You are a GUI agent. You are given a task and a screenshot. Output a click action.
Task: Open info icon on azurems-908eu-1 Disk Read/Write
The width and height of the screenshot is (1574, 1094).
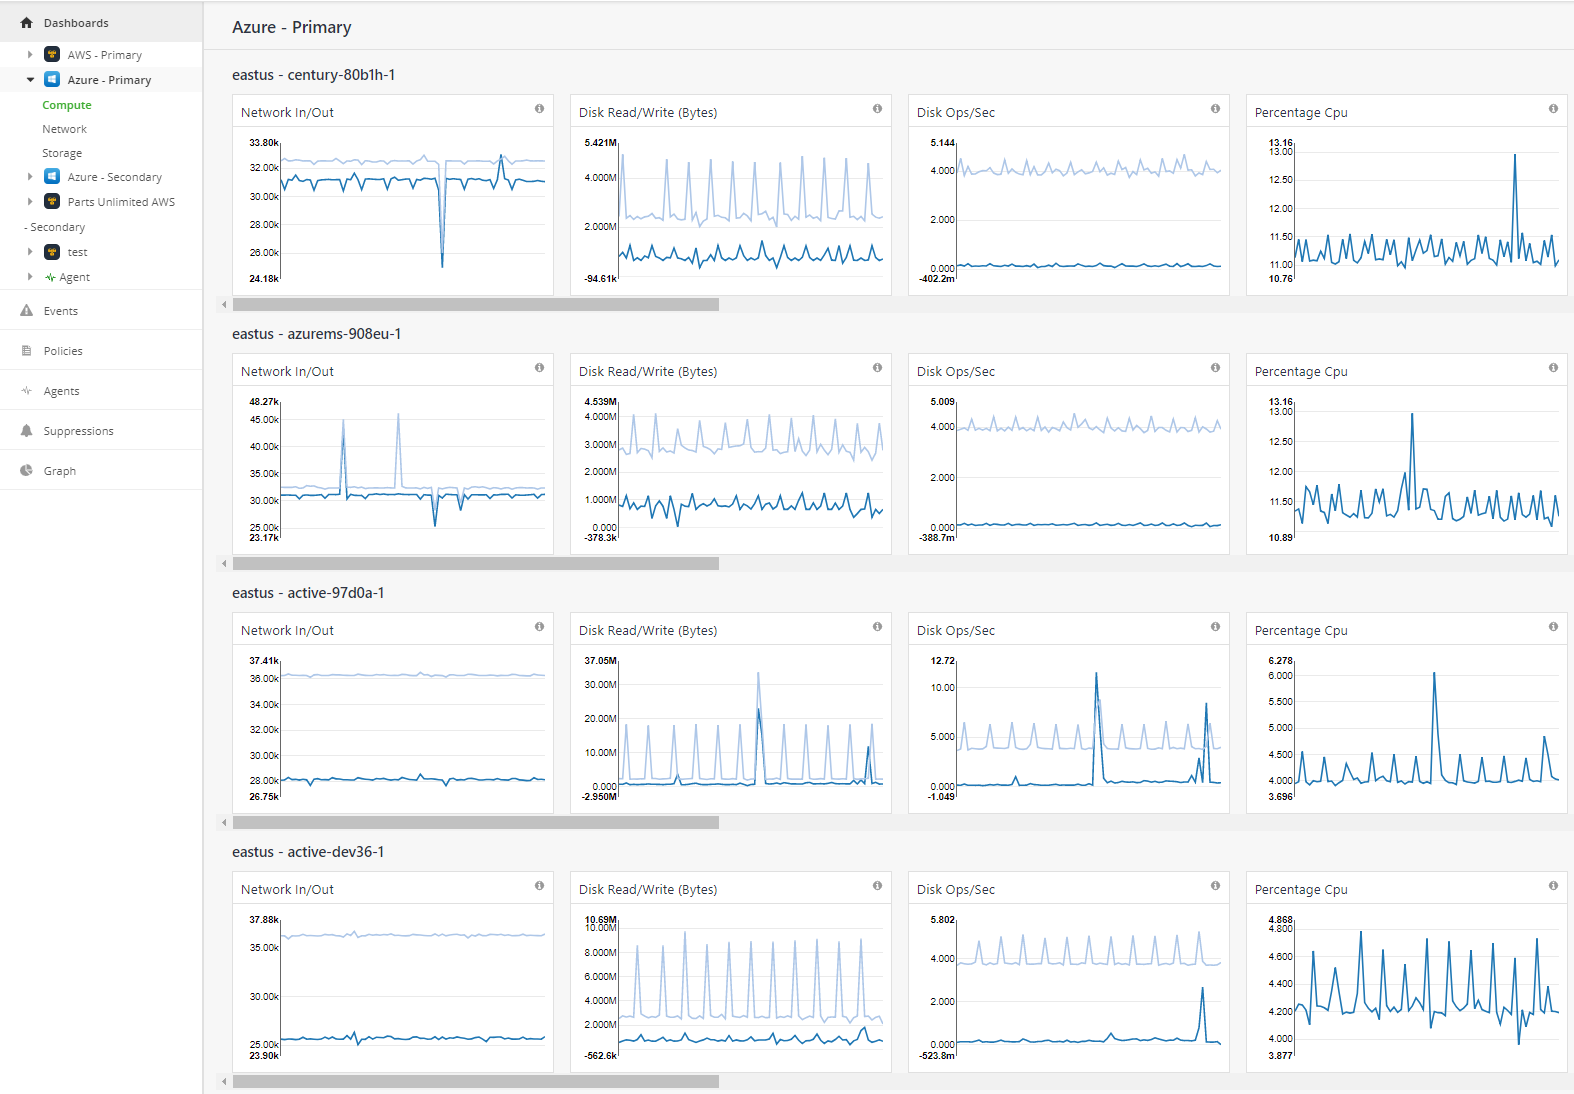[x=877, y=368]
